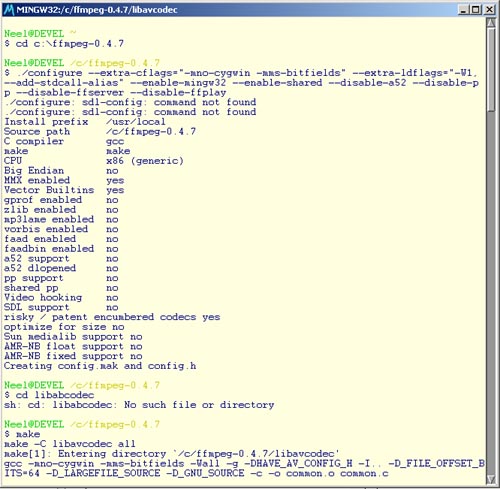Screen dimensions: 500x489
Task: Click the 'zlib enabled no' line
Action: (x=61, y=210)
